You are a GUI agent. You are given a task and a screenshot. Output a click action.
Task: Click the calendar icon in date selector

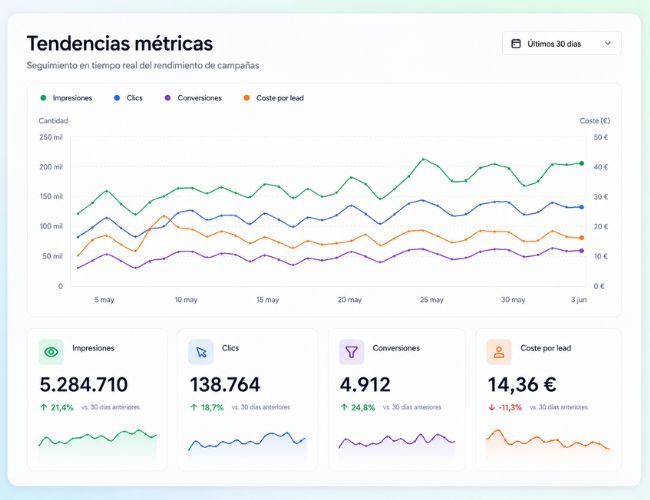pos(516,44)
